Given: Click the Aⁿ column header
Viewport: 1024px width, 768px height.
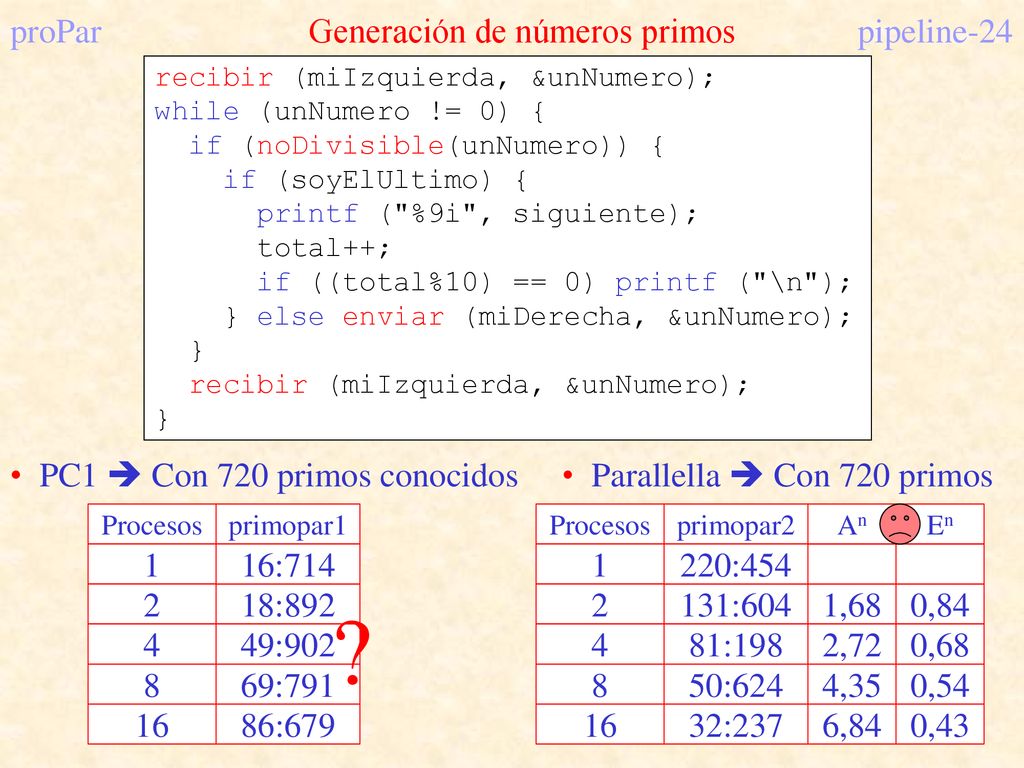Looking at the screenshot, I should pos(852,525).
